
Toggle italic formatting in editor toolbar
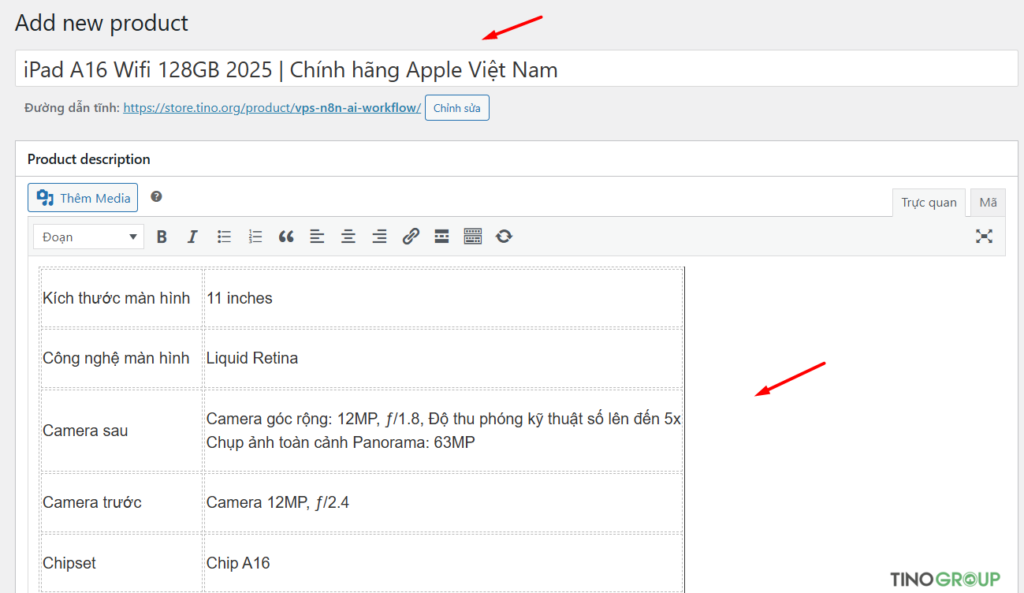point(192,236)
